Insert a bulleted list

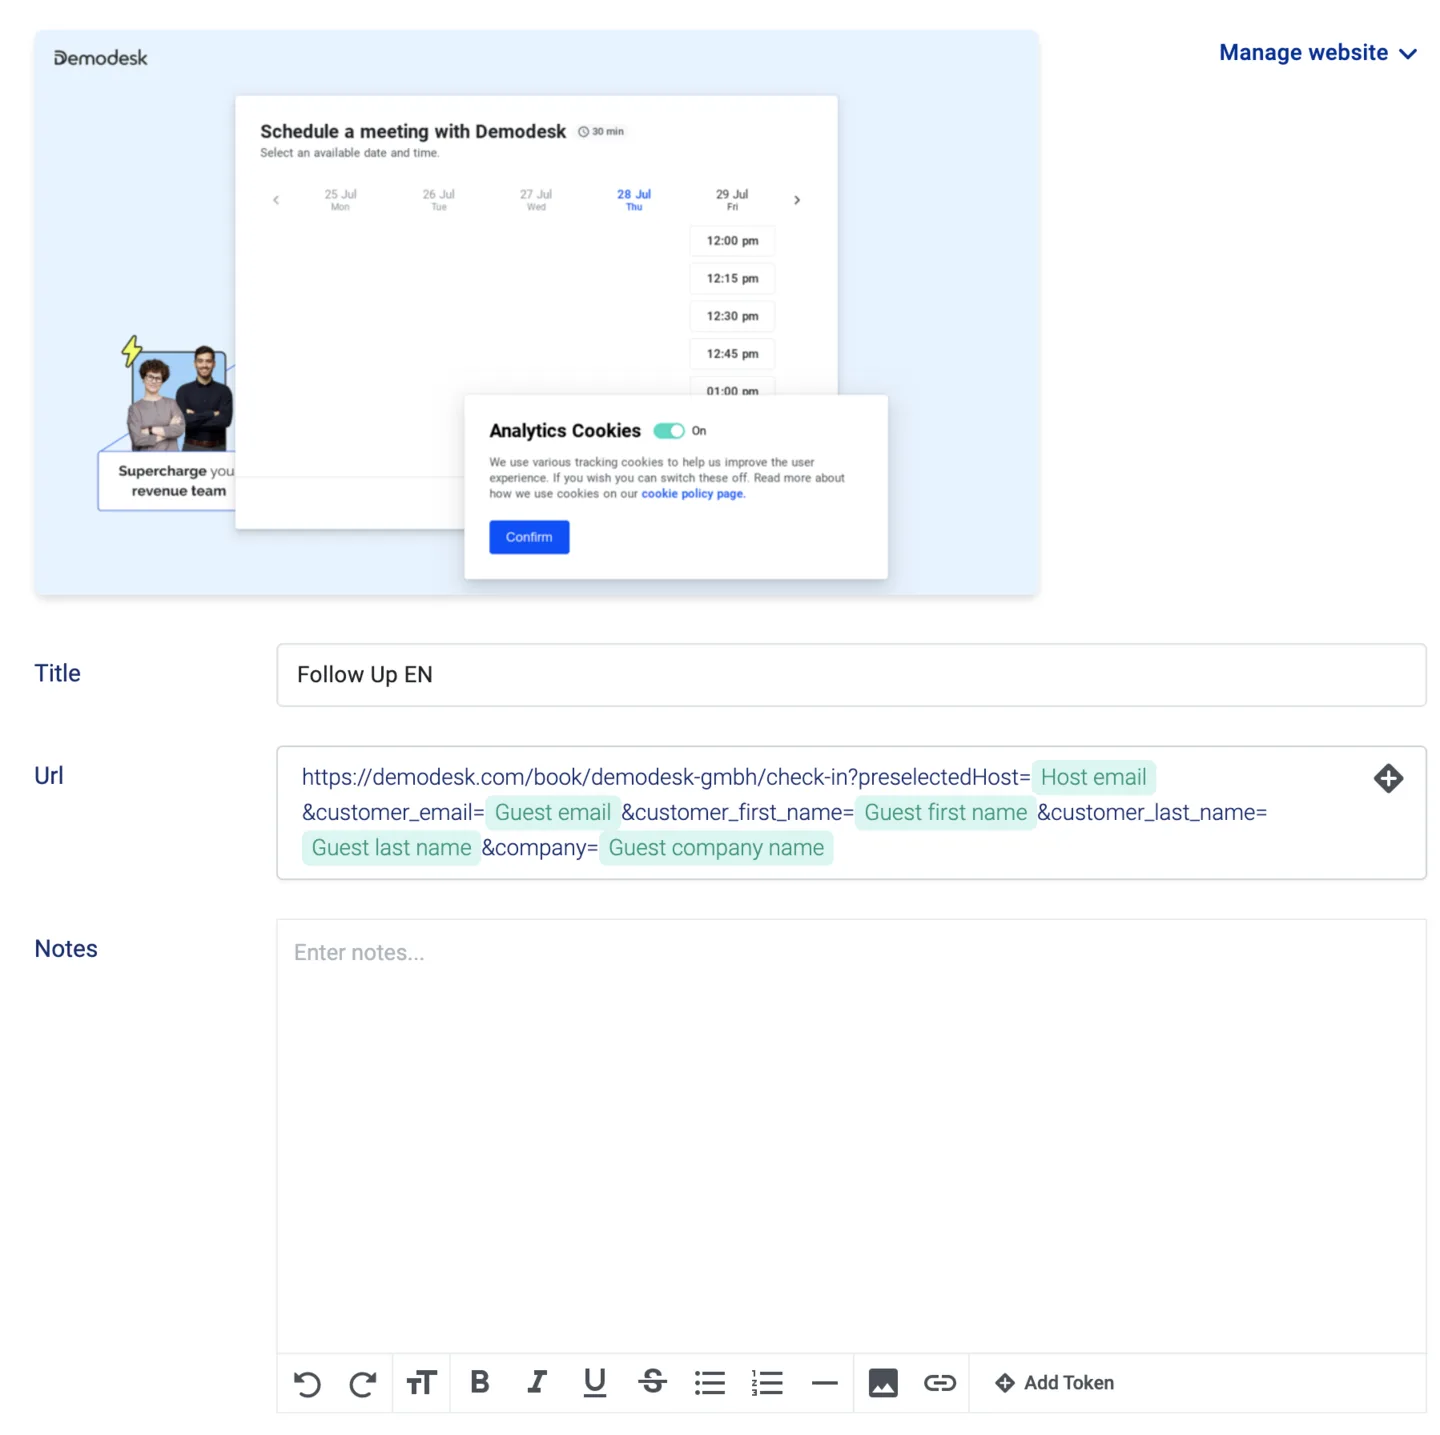coord(710,1383)
